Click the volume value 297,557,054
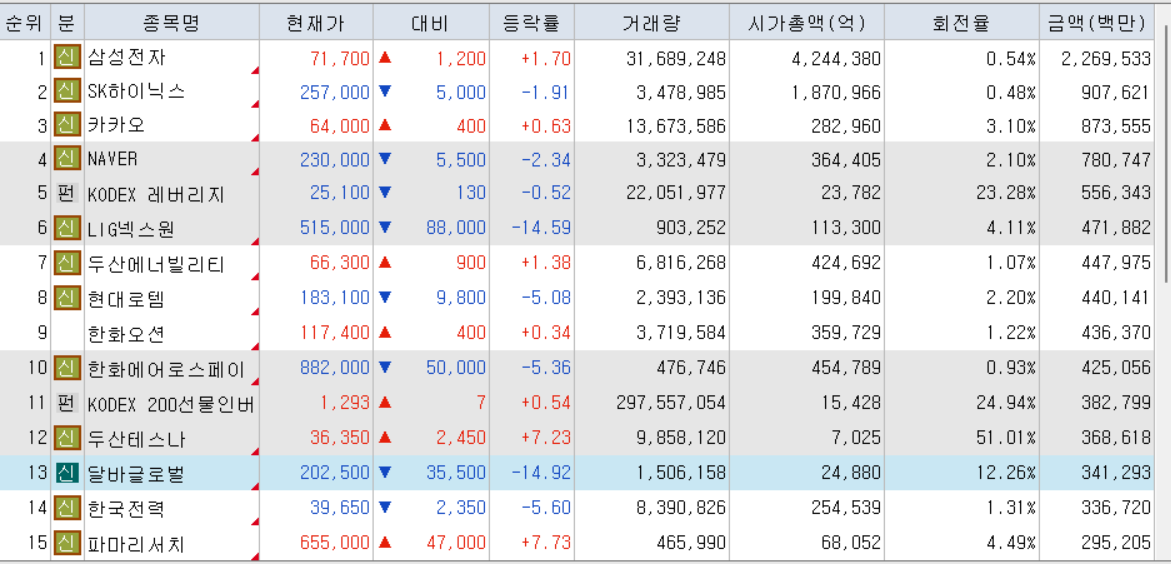The height and width of the screenshot is (564, 1171). tap(671, 403)
